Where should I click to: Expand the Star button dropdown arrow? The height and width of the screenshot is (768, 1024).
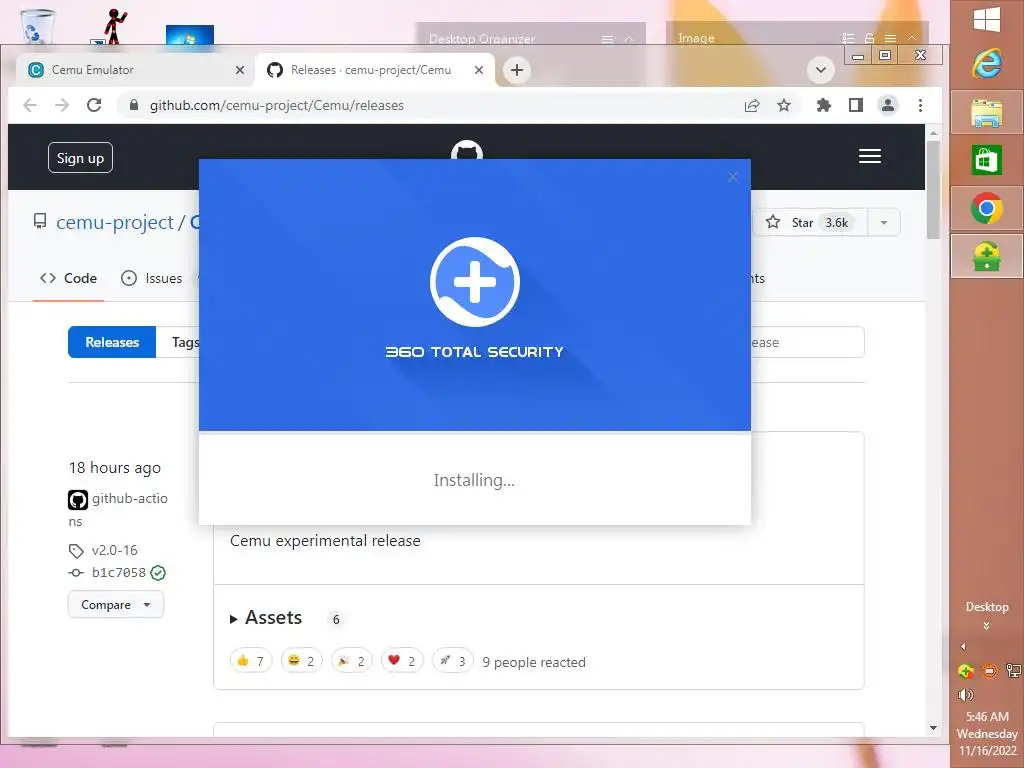(884, 223)
